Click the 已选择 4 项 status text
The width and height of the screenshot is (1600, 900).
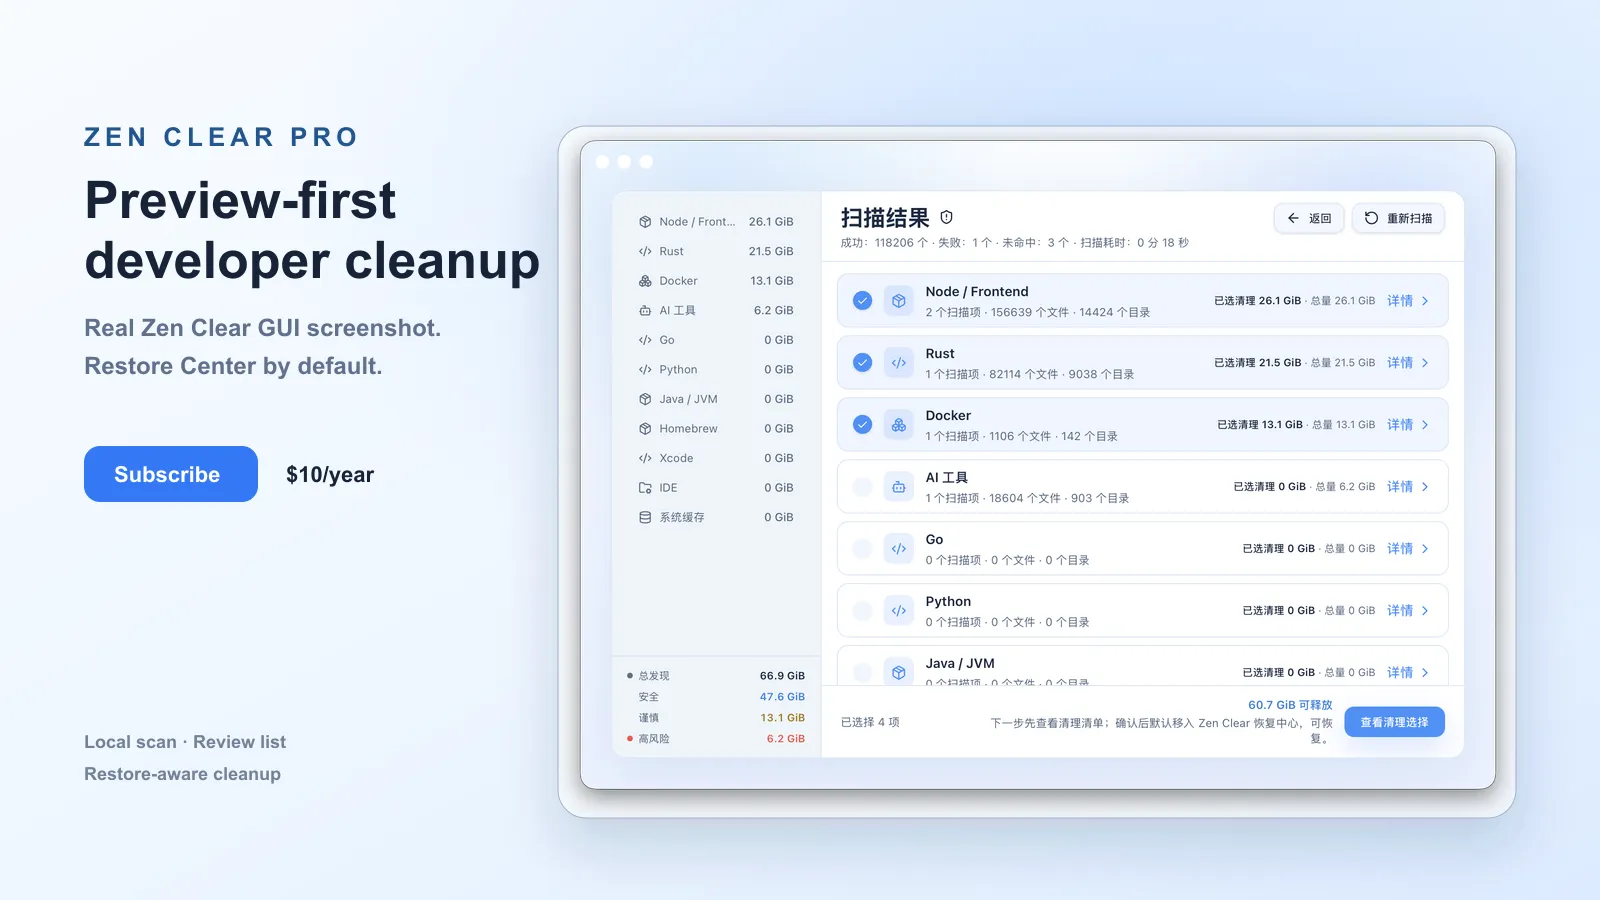pyautogui.click(x=870, y=722)
